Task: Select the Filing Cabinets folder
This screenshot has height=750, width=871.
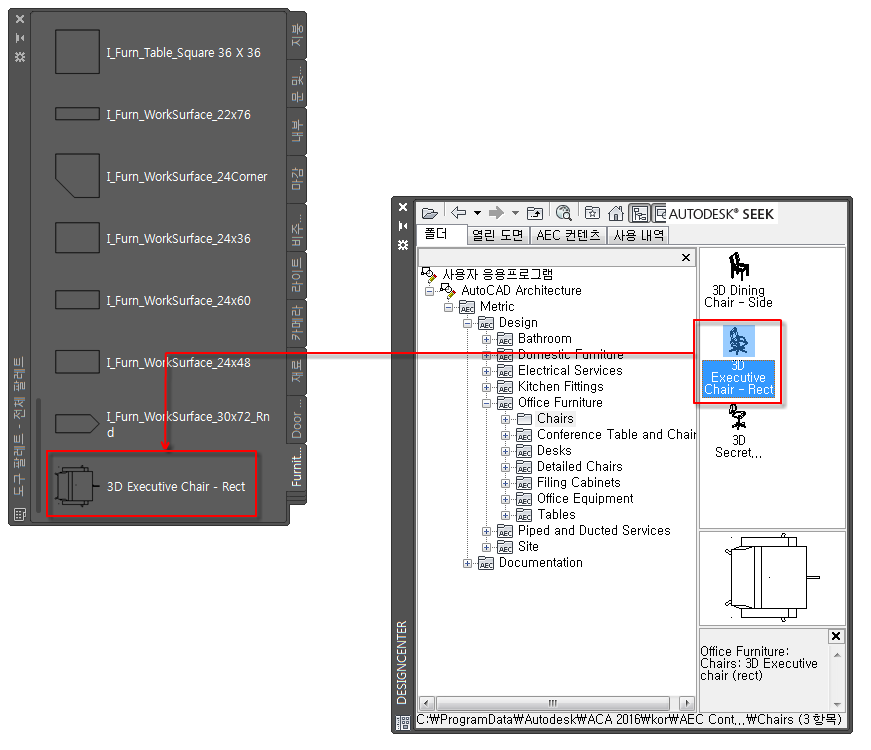Action: [569, 483]
